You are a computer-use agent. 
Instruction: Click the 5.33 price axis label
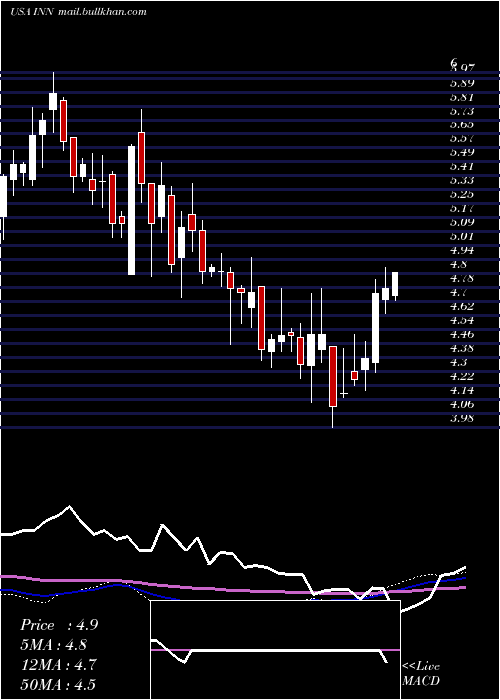point(462,180)
